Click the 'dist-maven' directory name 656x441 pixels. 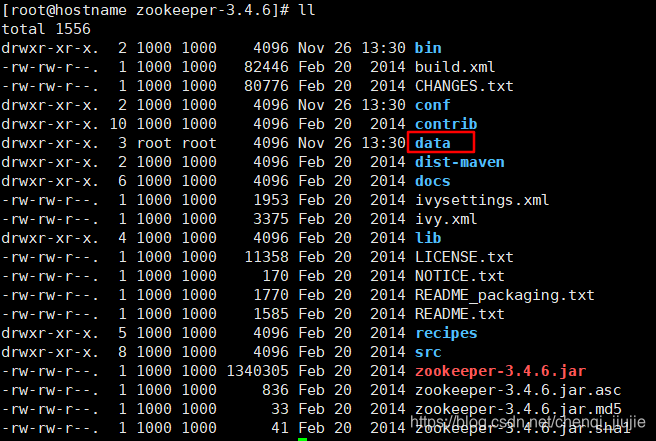tap(459, 162)
